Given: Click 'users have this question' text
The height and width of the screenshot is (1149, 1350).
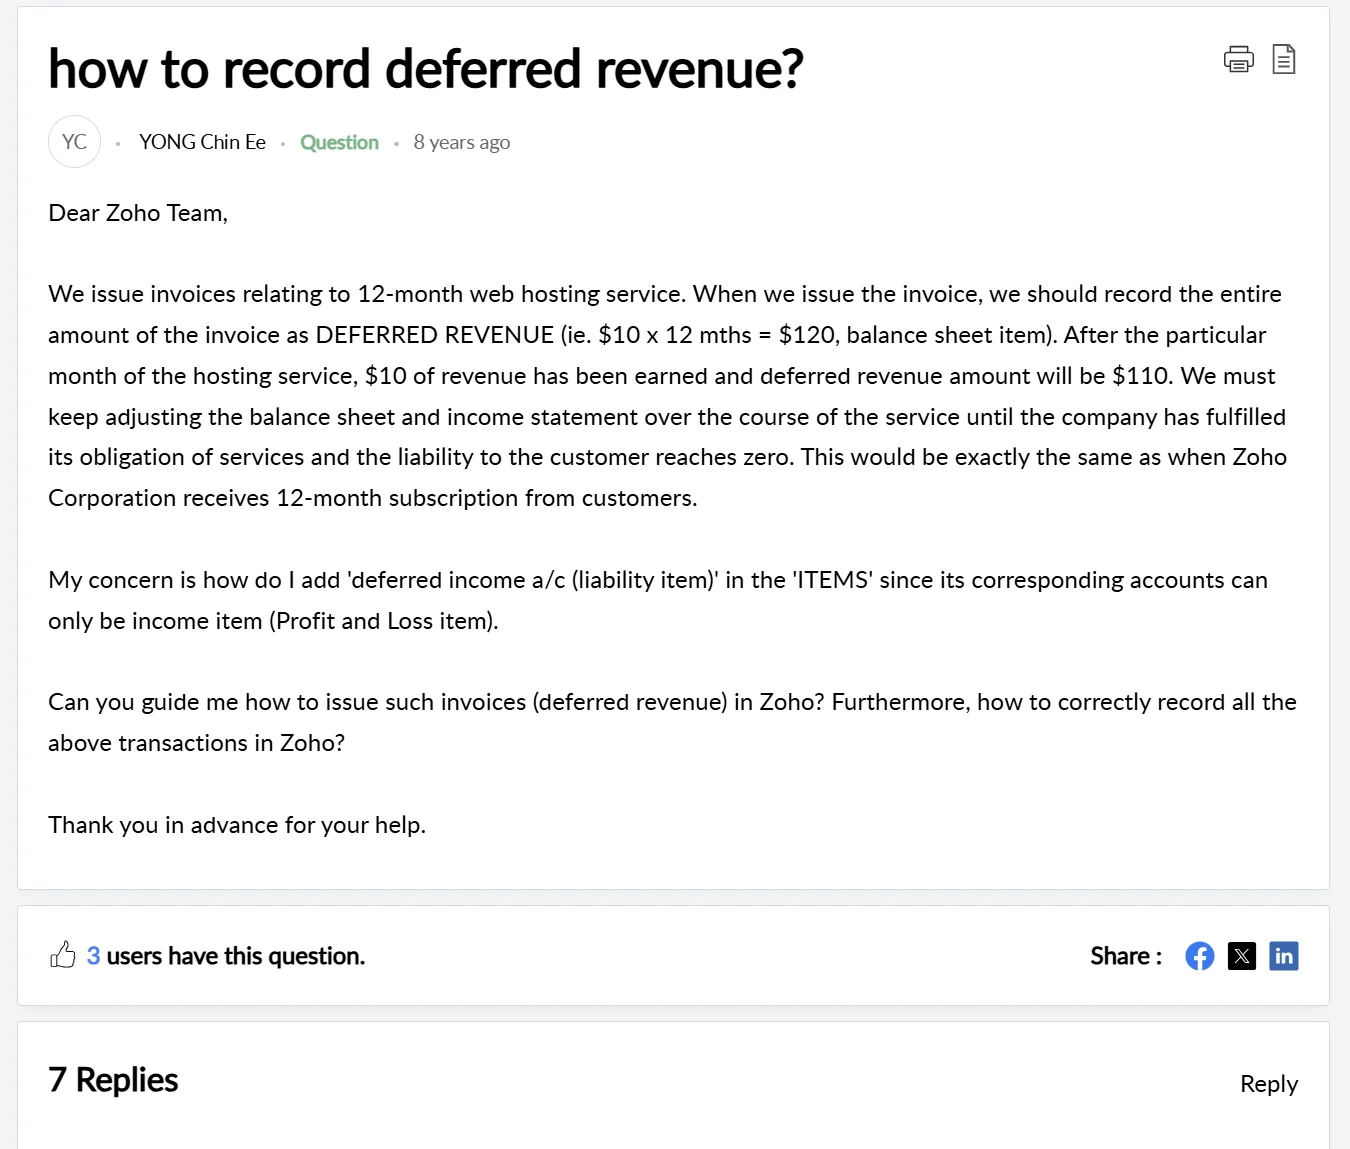Looking at the screenshot, I should pyautogui.click(x=235, y=956).
